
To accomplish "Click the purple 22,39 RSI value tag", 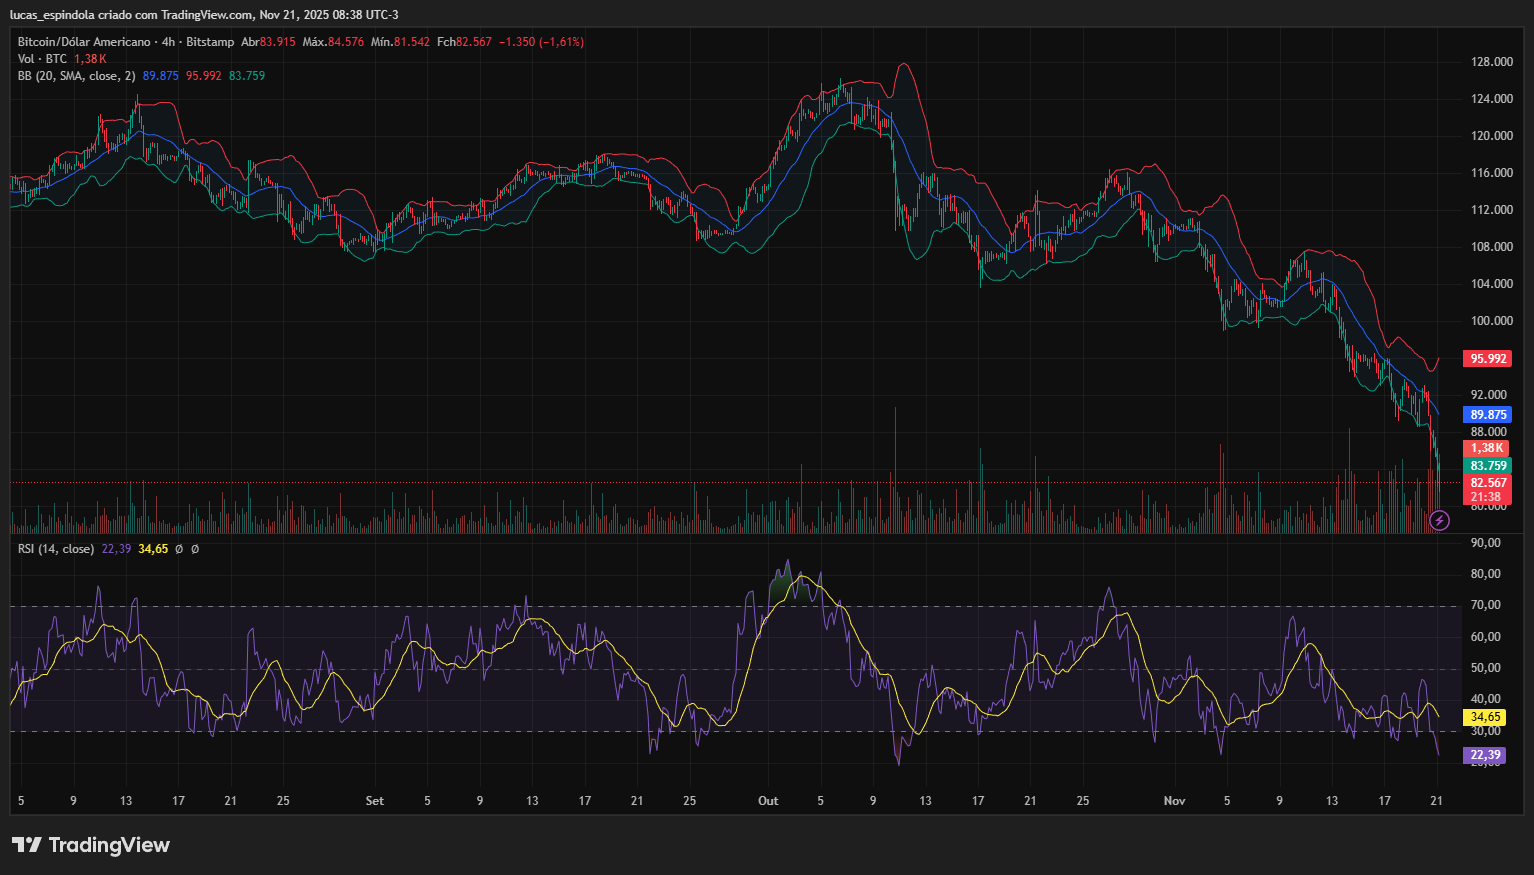I will [x=1485, y=755].
